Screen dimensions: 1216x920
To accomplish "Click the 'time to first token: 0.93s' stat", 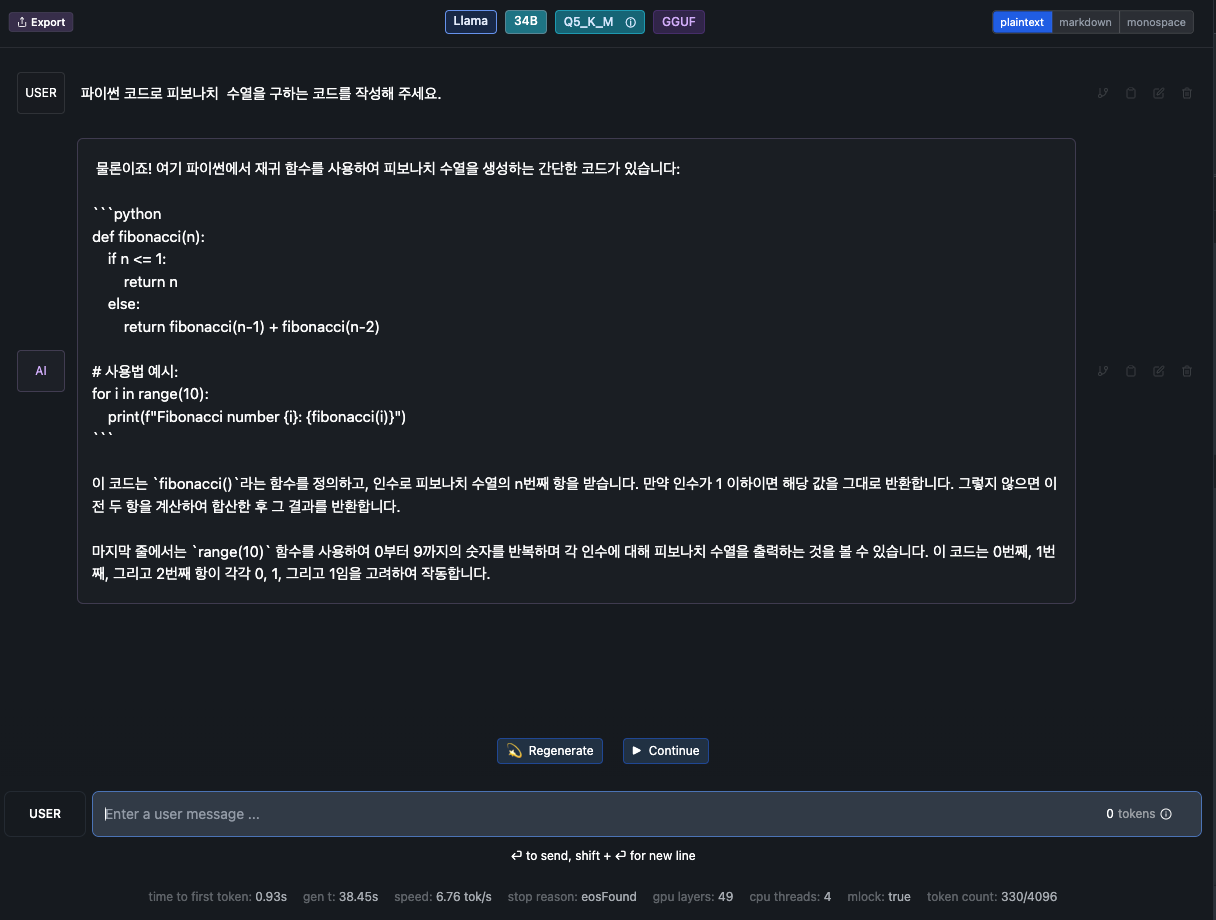I will pos(218,897).
